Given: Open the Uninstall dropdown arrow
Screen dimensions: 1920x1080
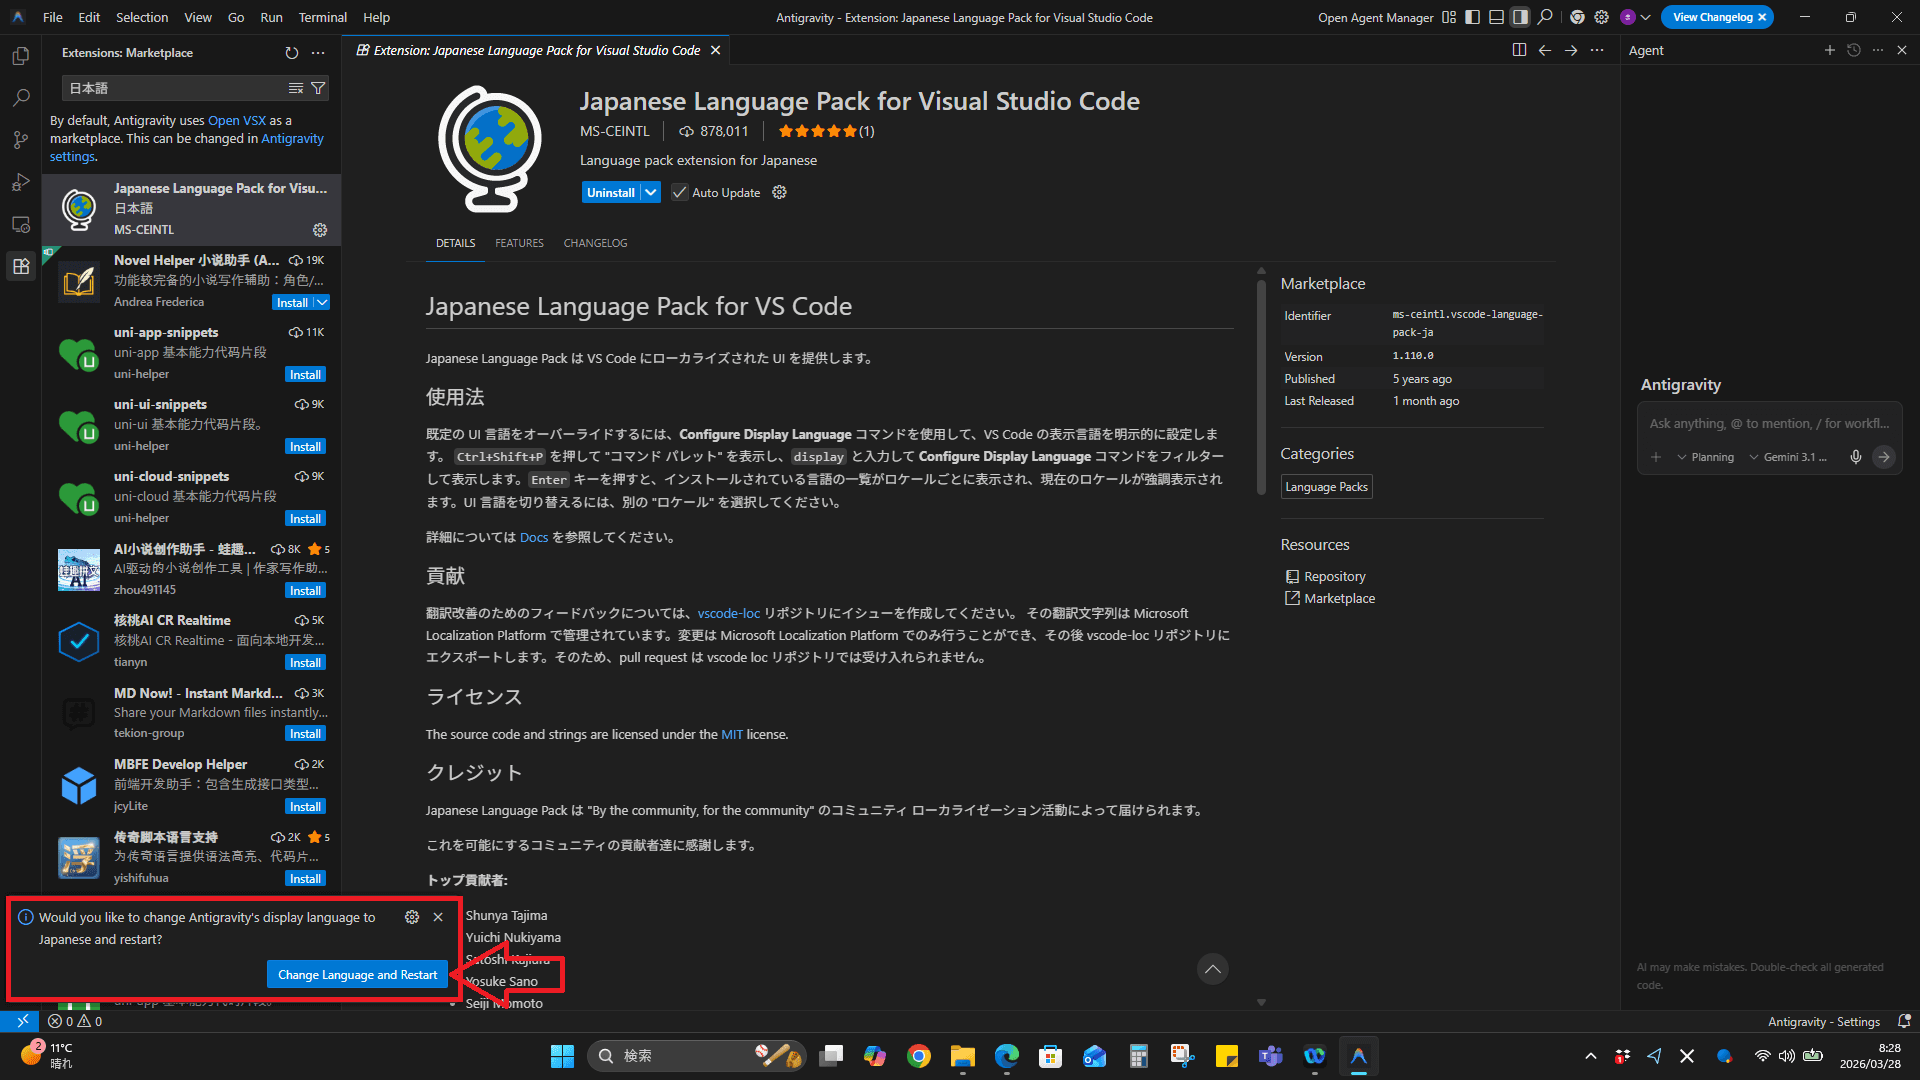Looking at the screenshot, I should tap(651, 192).
